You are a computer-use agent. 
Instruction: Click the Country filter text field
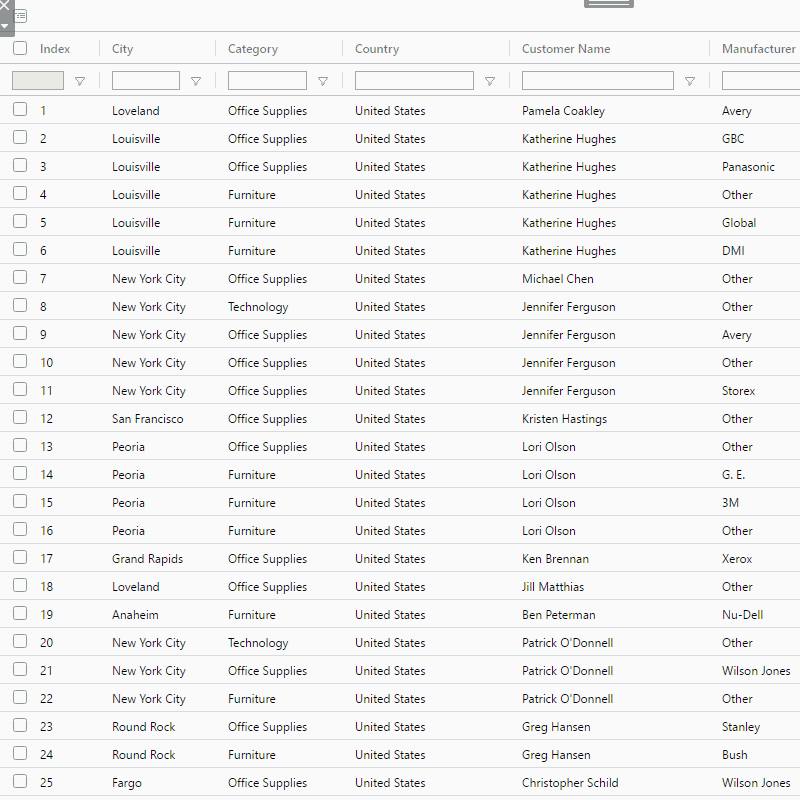[414, 81]
